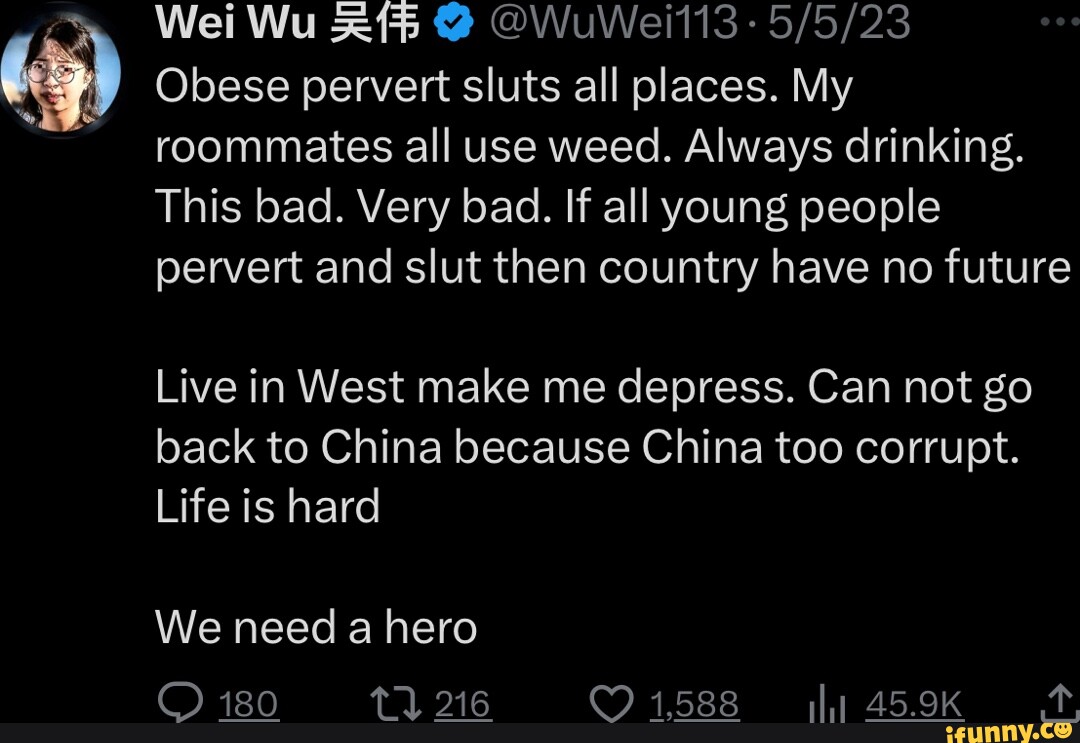Click the 216 retweets count
This screenshot has height=743, width=1080.
click(x=462, y=704)
